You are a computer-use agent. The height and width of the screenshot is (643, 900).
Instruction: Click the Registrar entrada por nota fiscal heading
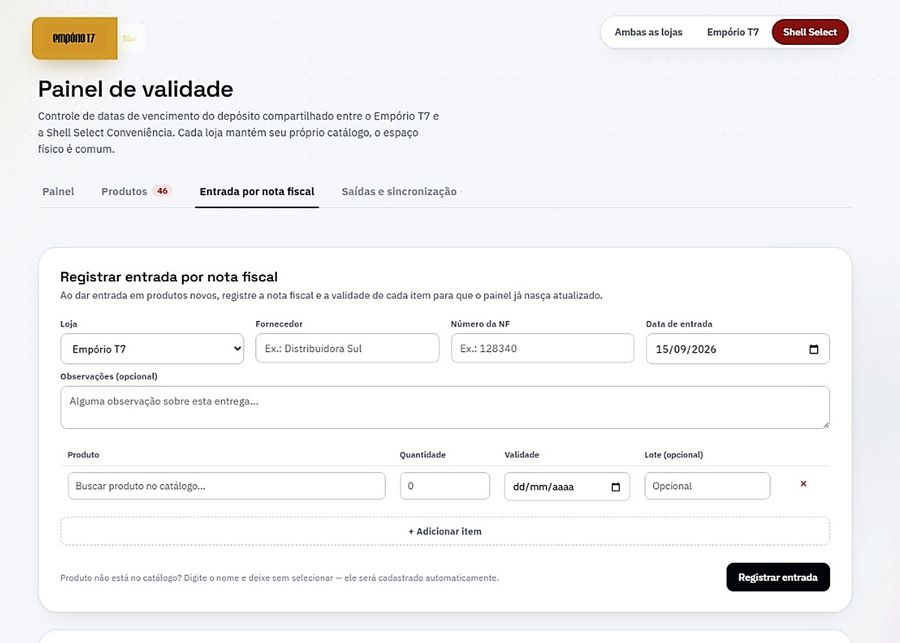[x=169, y=277]
